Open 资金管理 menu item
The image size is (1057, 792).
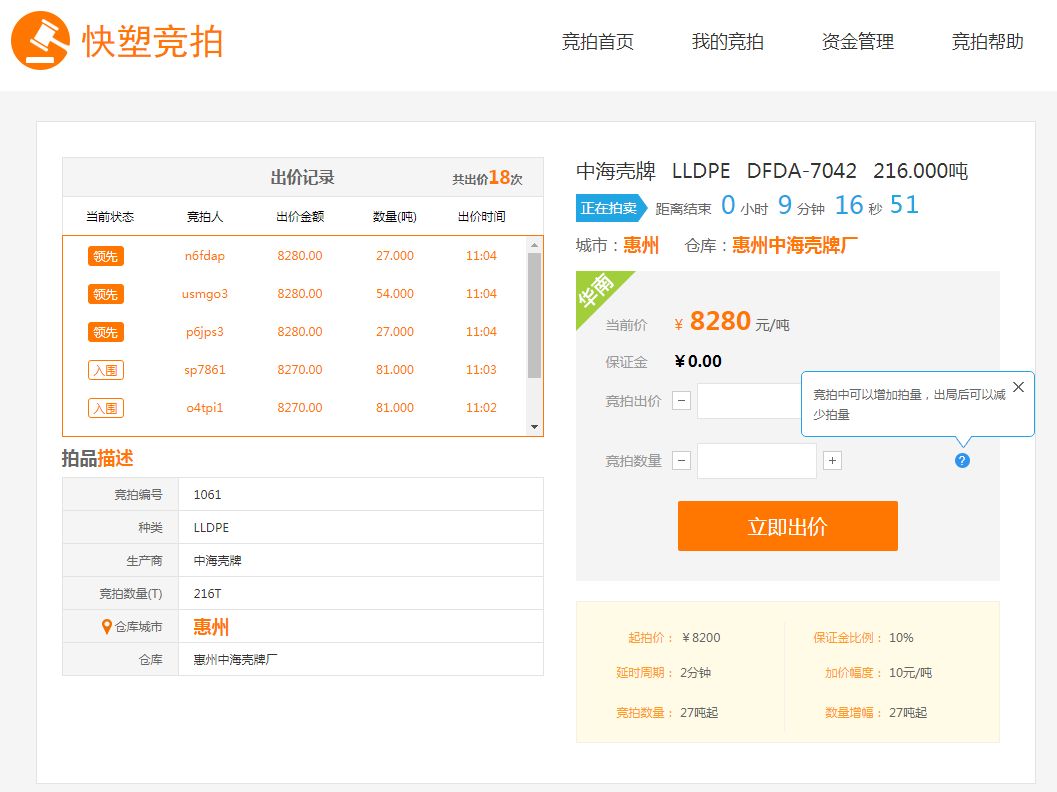point(857,42)
